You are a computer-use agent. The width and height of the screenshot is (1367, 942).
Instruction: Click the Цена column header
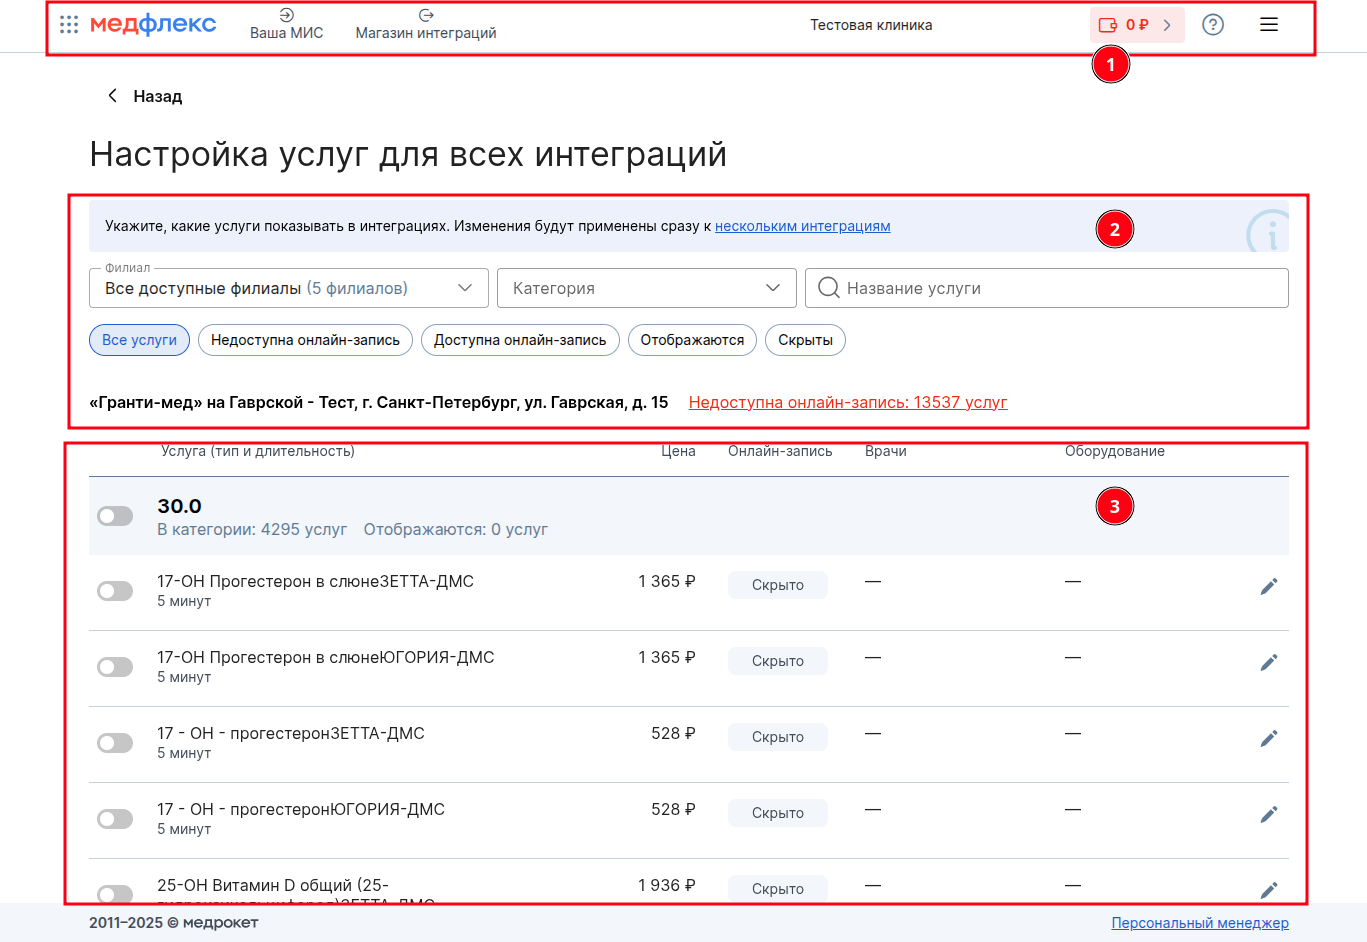pyautogui.click(x=678, y=451)
